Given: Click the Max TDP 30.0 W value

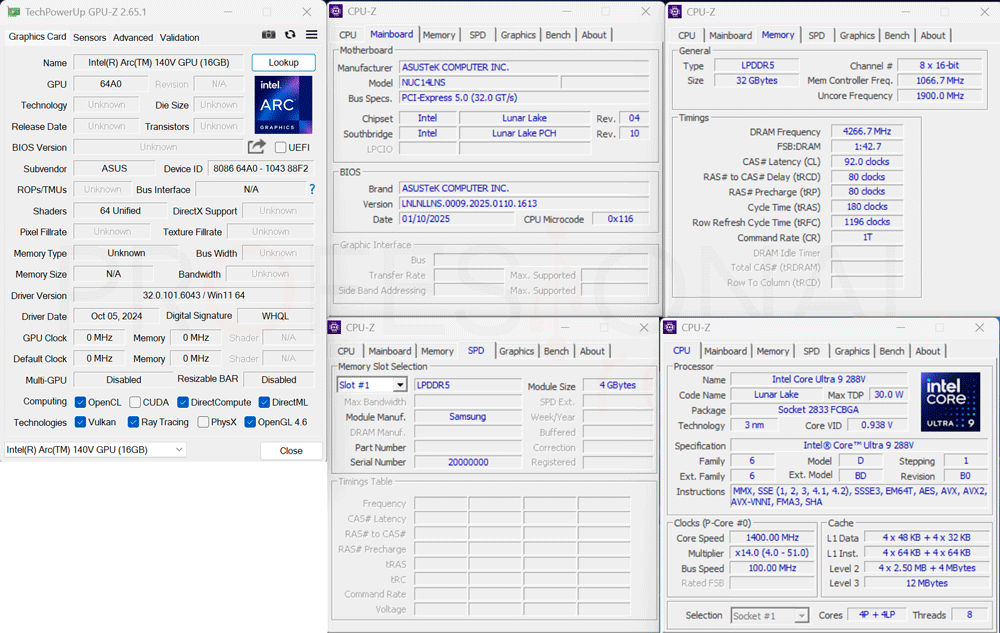Looking at the screenshot, I should coord(888,395).
